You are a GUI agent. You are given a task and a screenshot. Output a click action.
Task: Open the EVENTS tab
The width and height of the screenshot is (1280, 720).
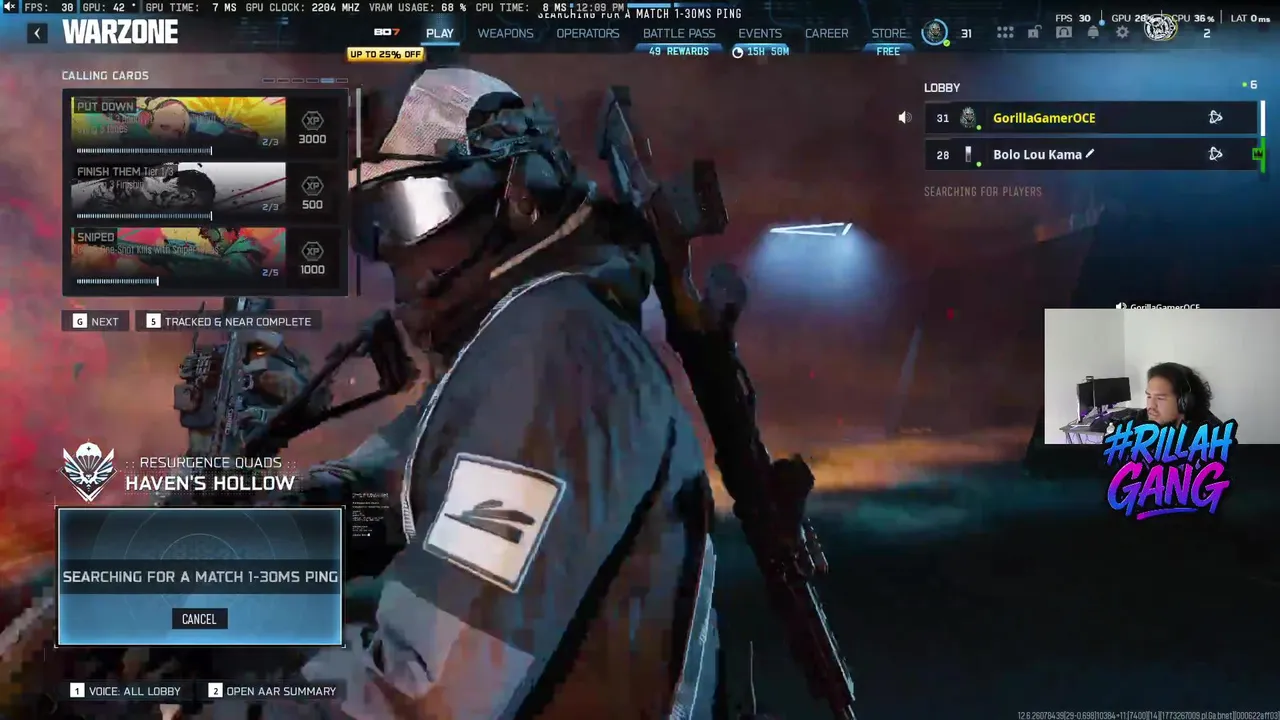coord(760,33)
